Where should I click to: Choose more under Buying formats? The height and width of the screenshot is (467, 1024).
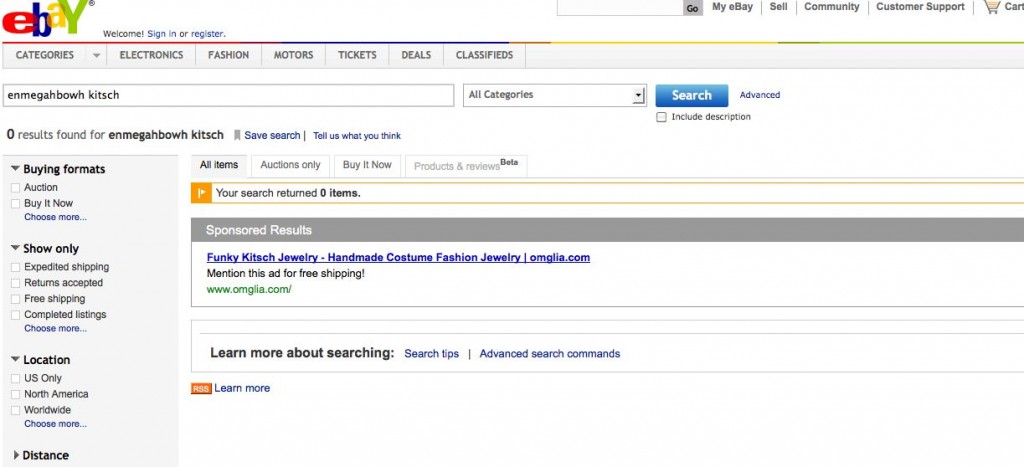[56, 217]
